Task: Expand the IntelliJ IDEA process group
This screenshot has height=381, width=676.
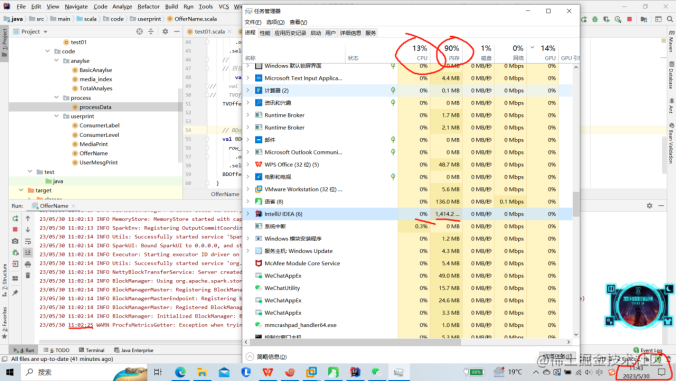Action: pyautogui.click(x=248, y=214)
